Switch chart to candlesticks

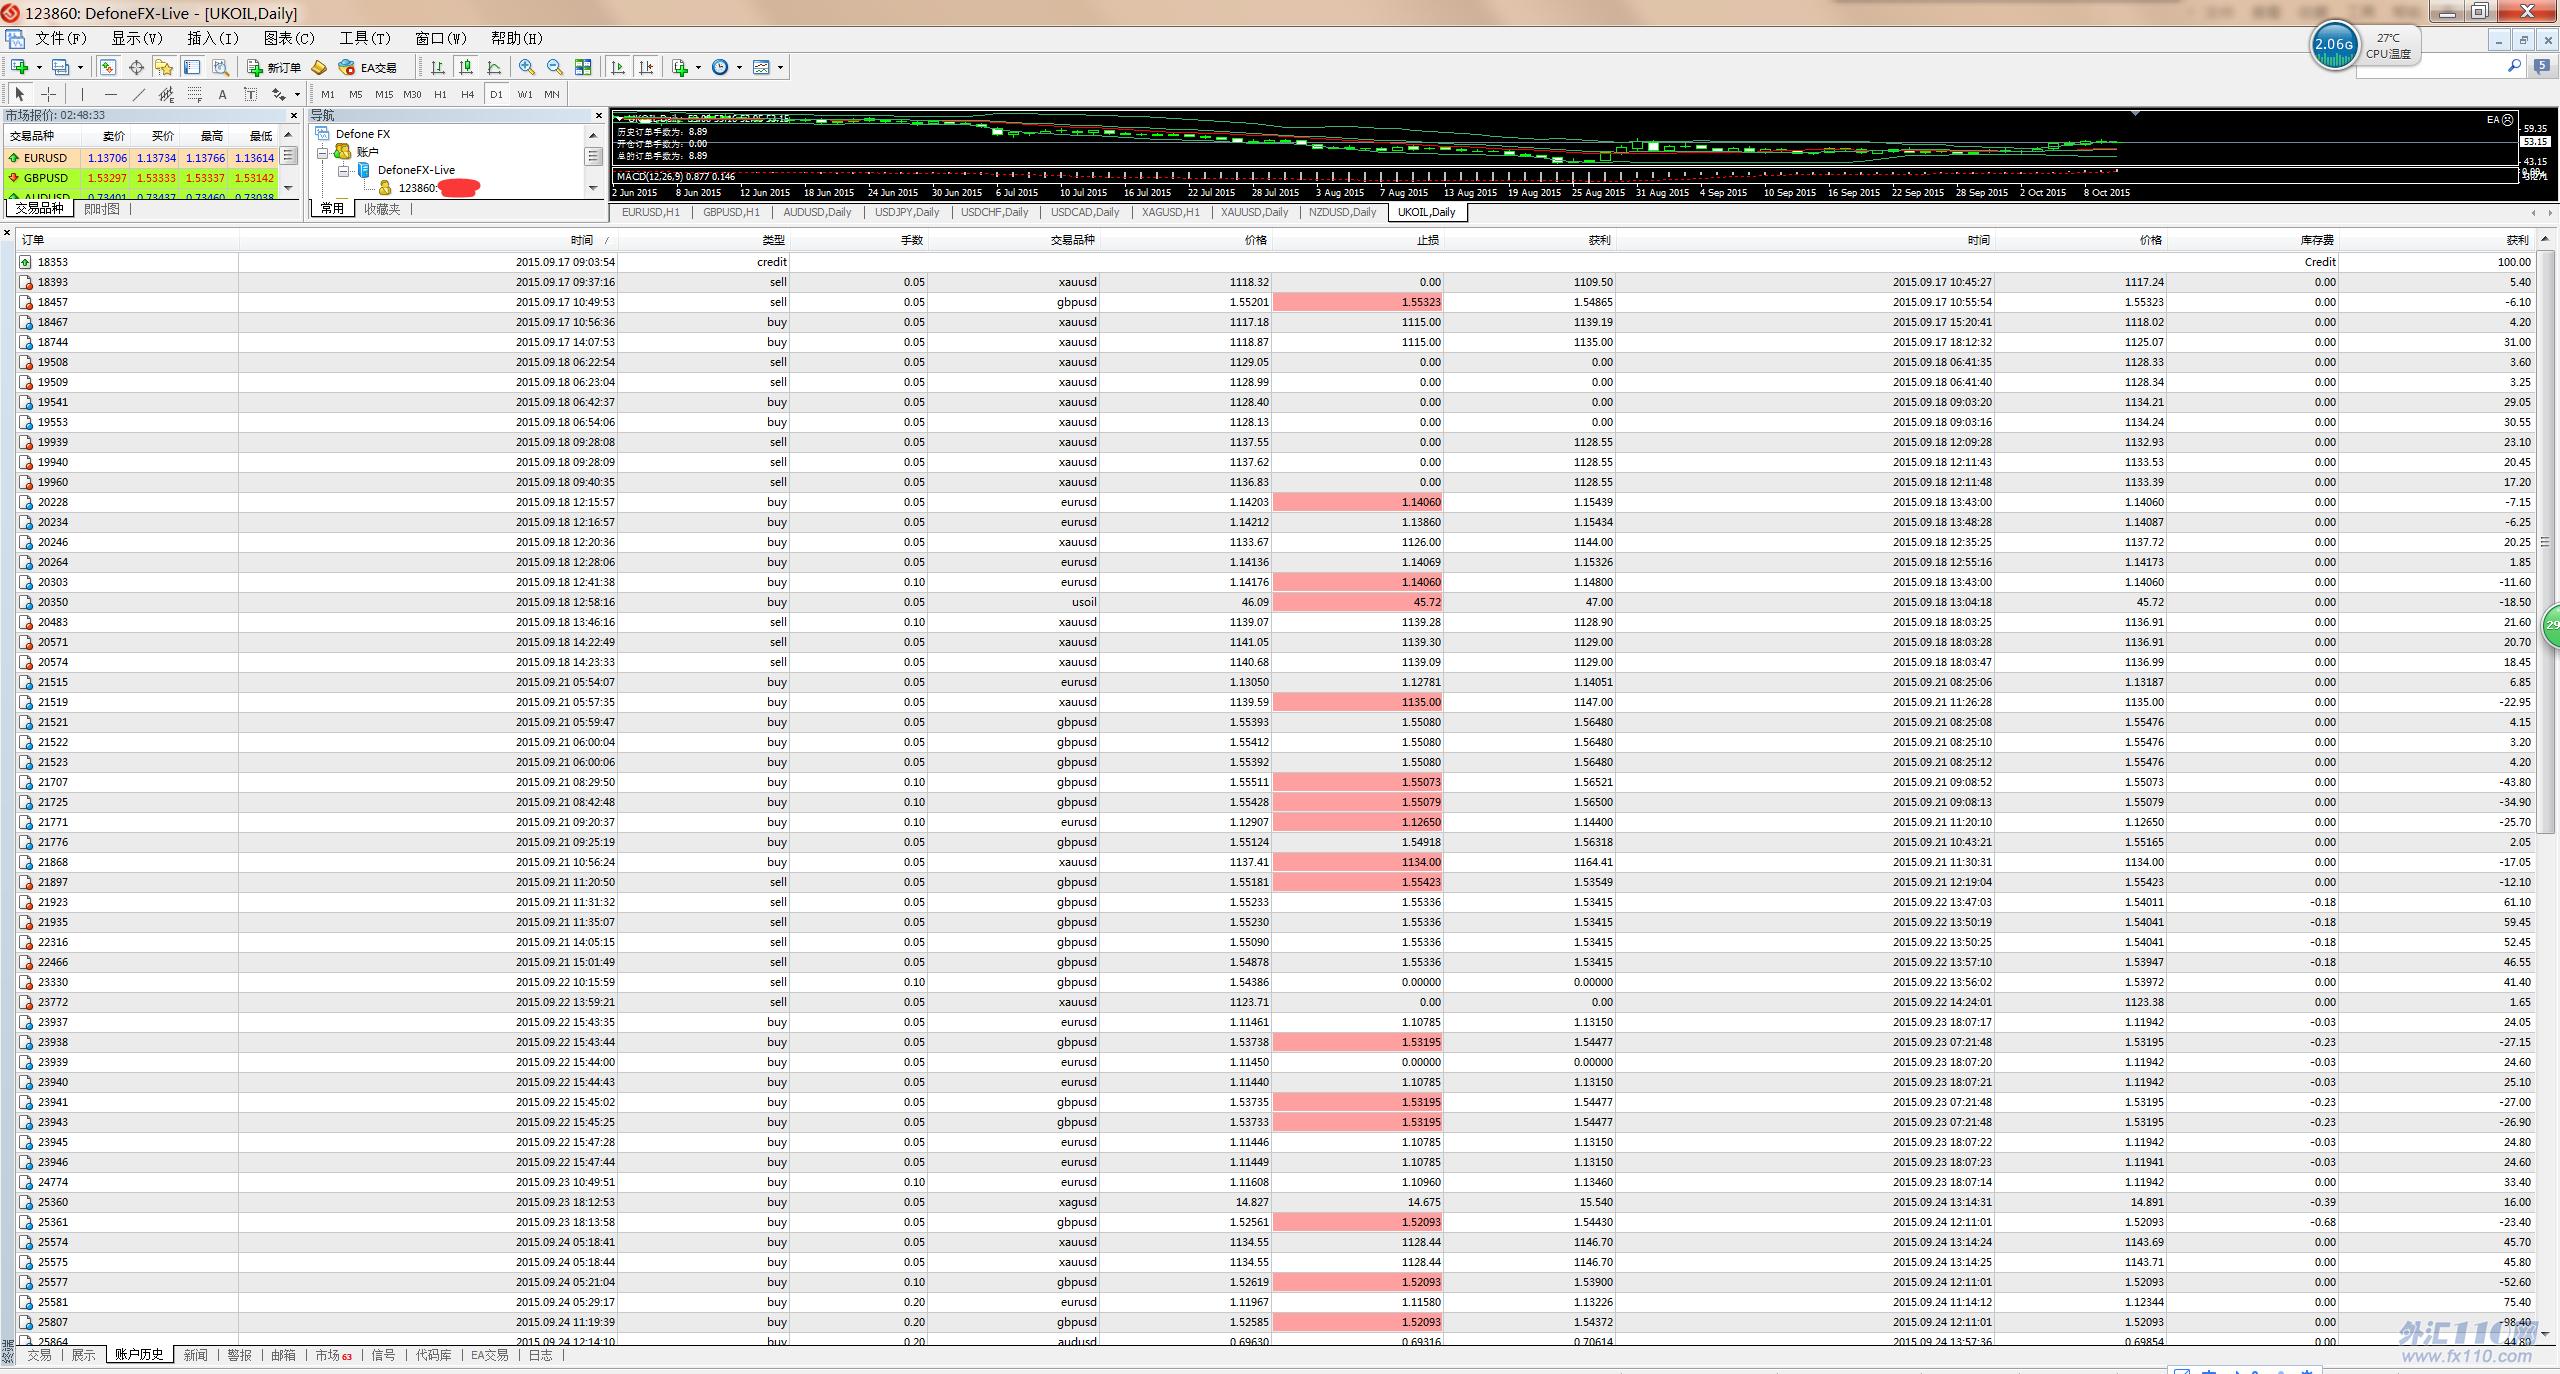coord(466,67)
